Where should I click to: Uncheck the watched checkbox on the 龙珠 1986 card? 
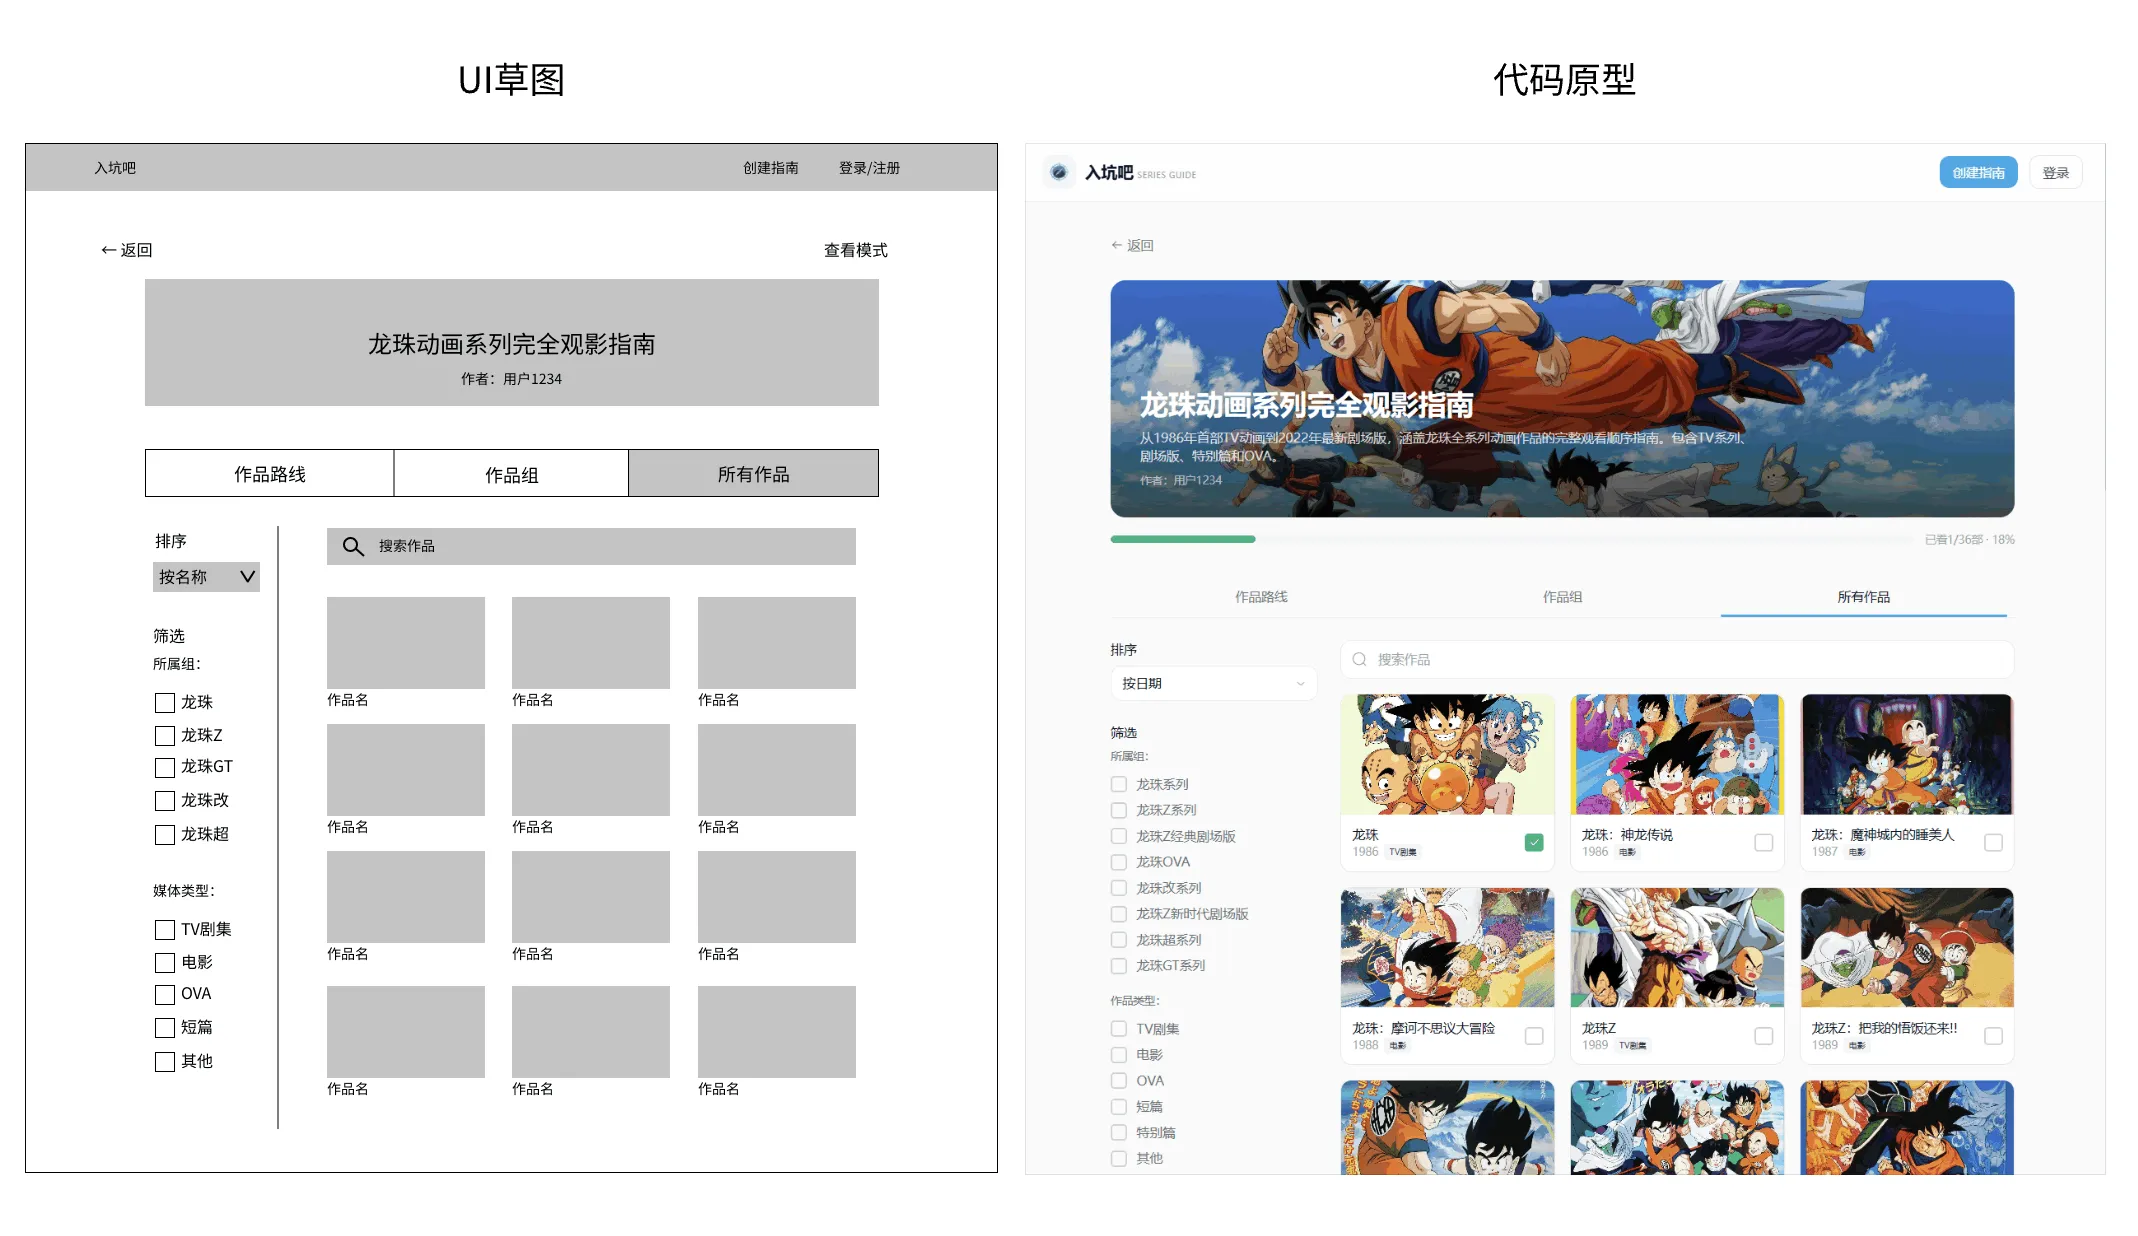pos(1534,843)
